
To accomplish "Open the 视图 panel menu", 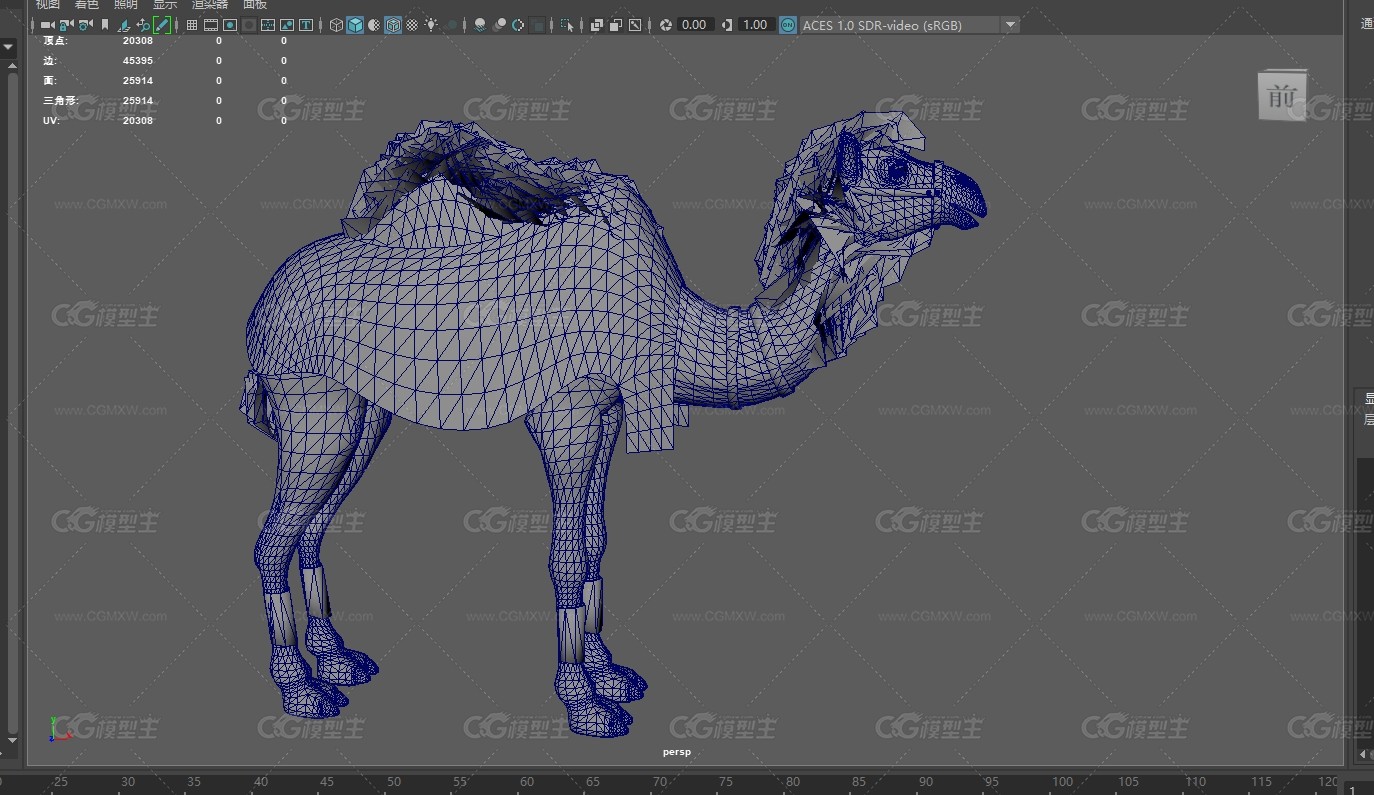I will point(47,5).
